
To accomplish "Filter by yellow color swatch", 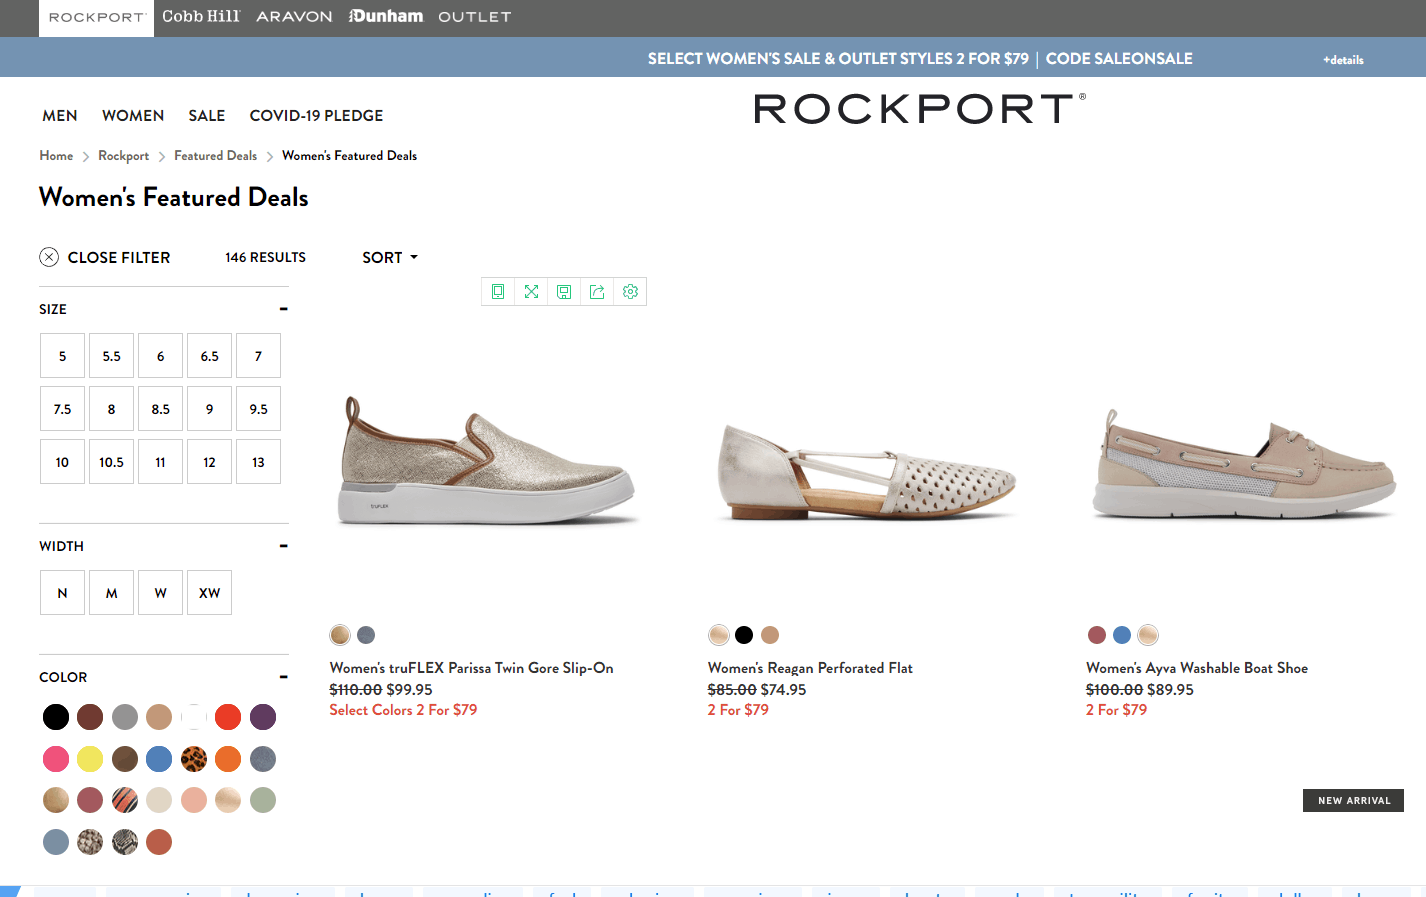I will pos(90,759).
